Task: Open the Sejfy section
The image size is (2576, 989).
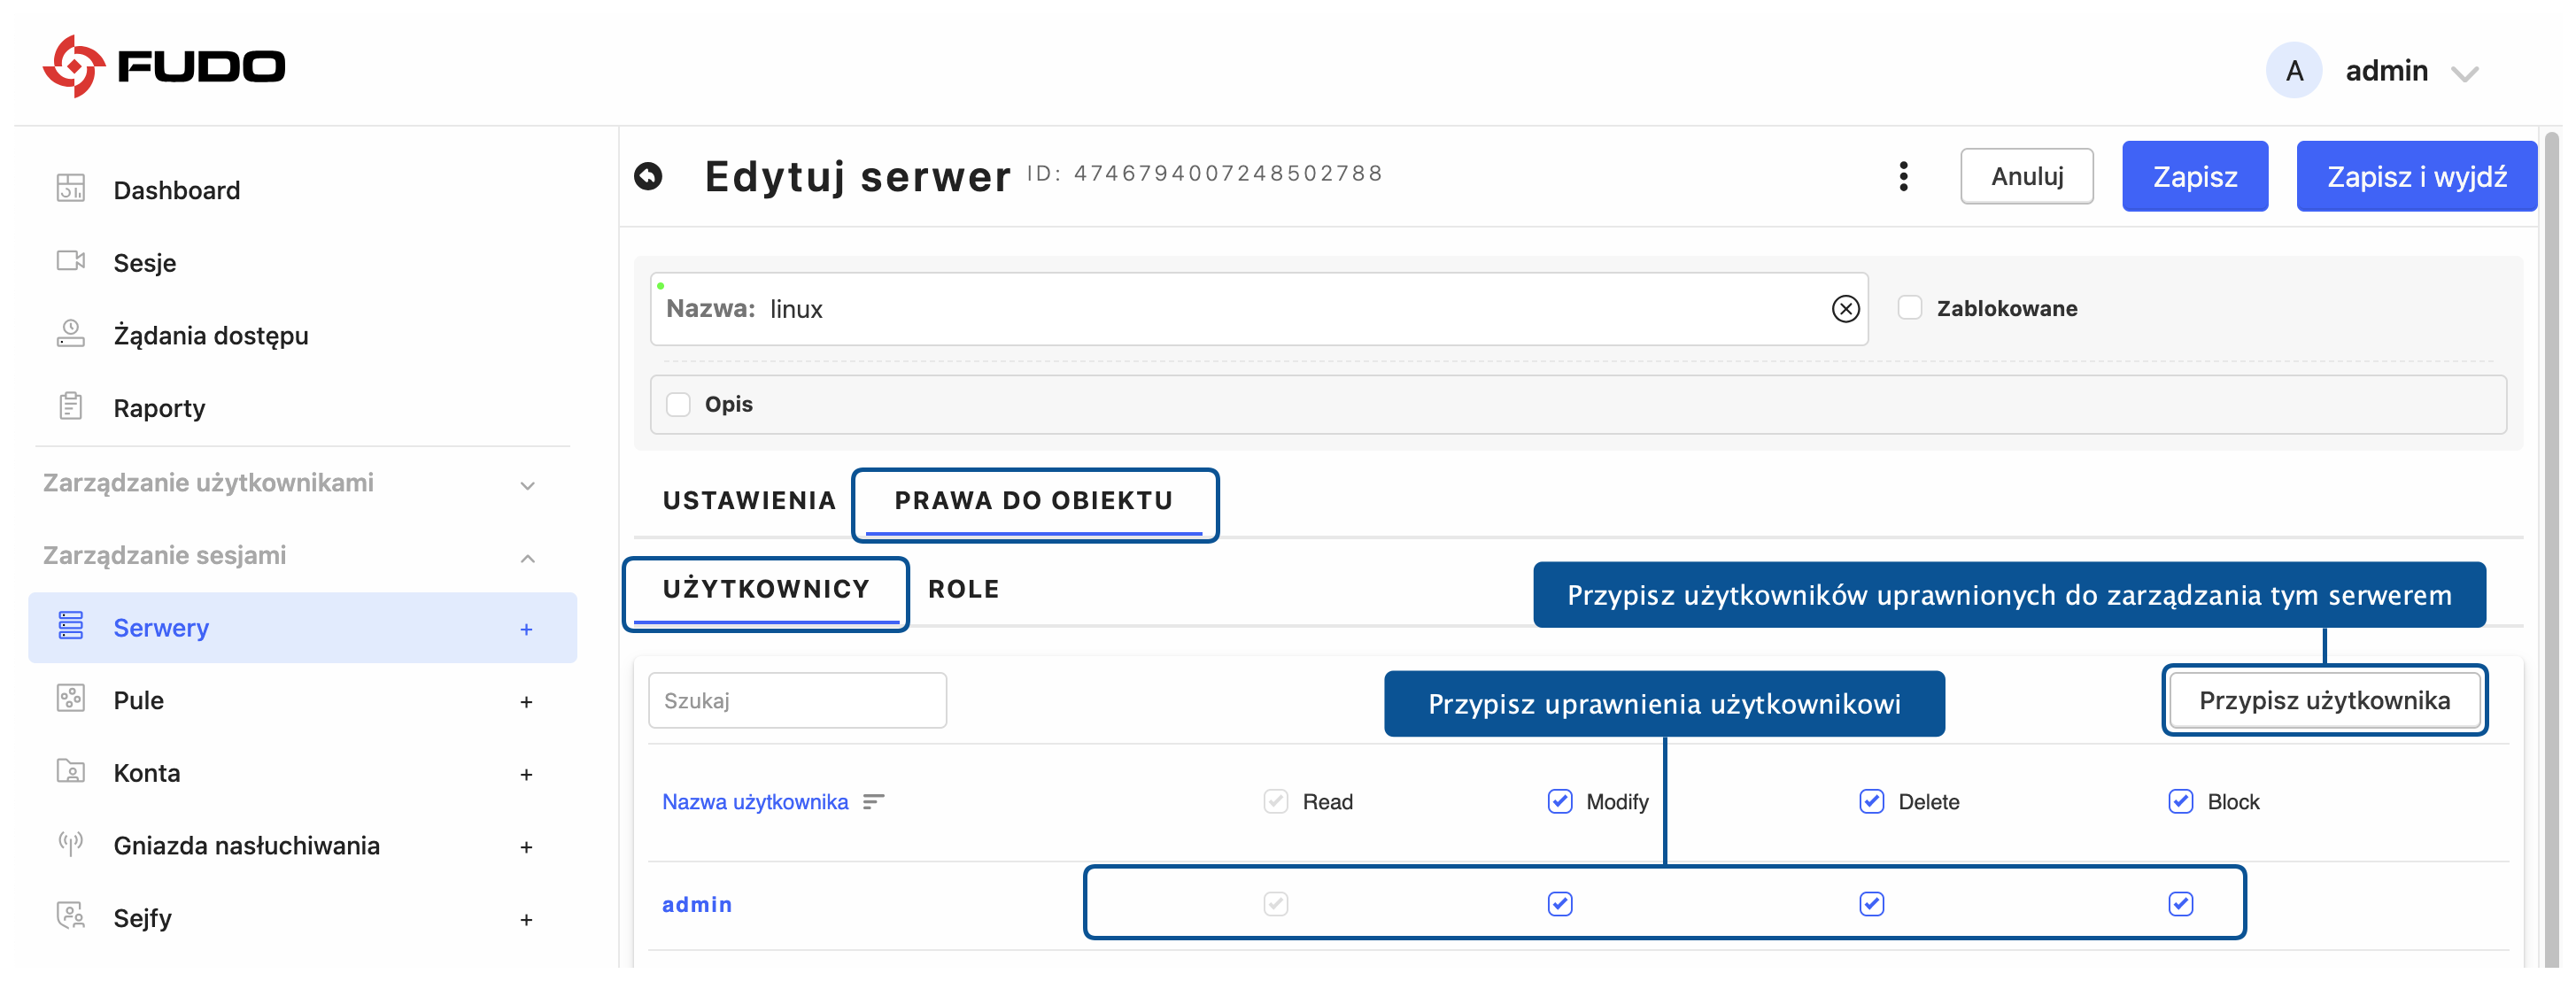Action: pyautogui.click(x=142, y=918)
